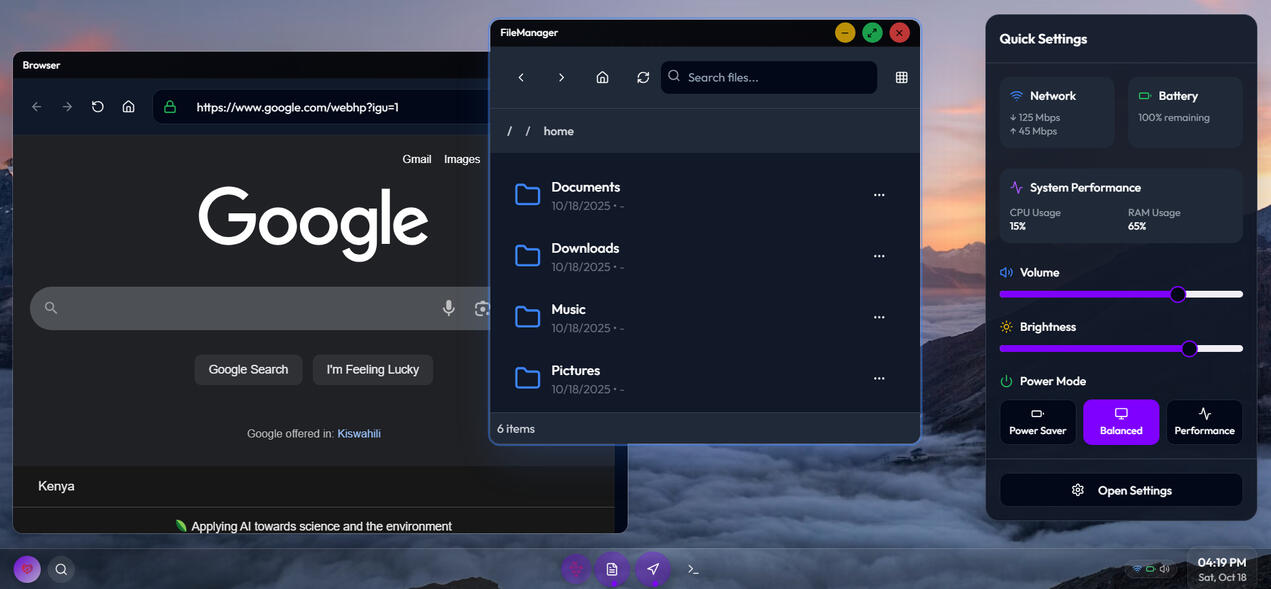Open the Gmail link
The height and width of the screenshot is (589, 1271).
click(x=417, y=159)
